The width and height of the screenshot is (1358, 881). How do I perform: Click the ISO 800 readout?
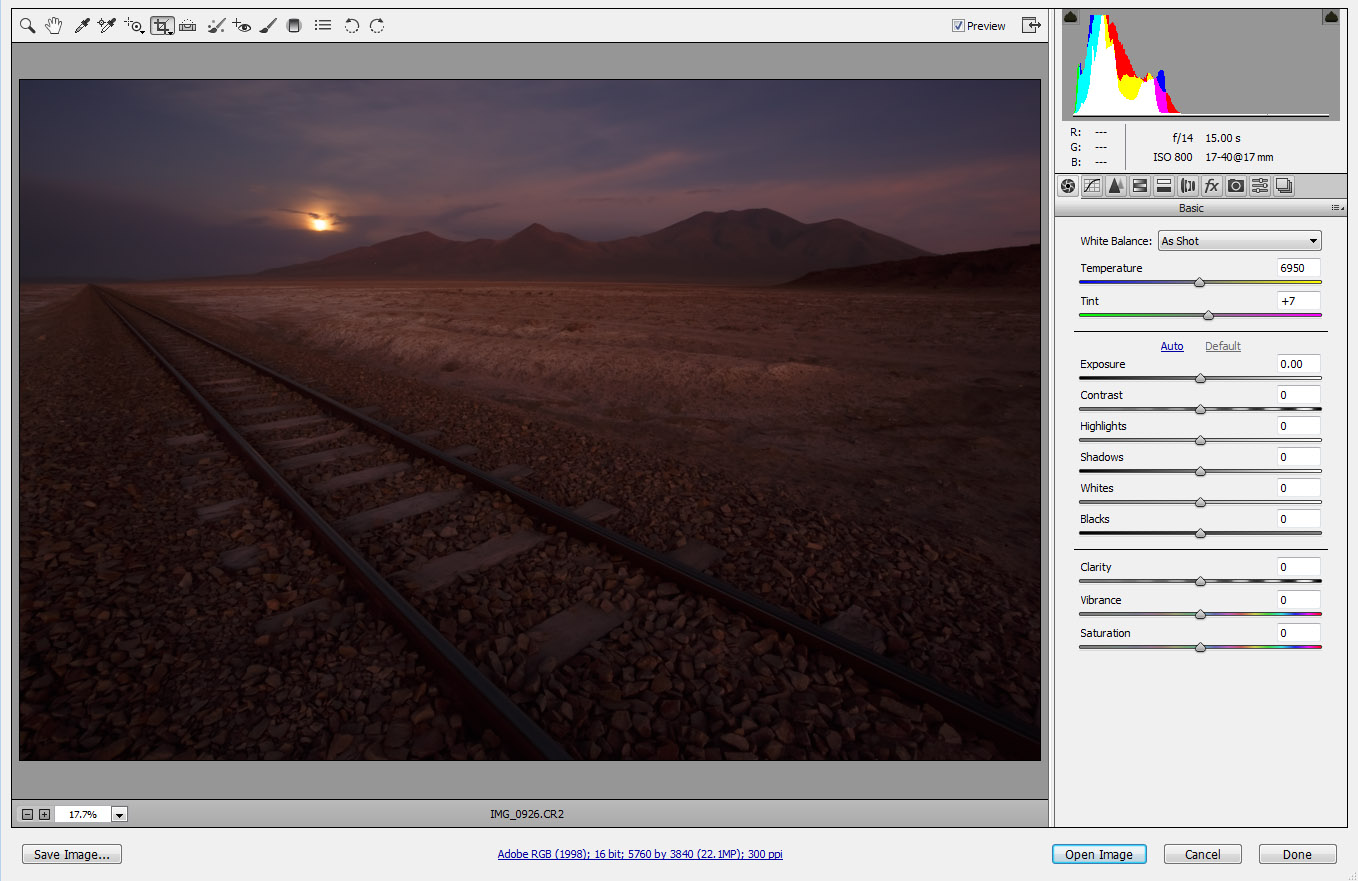click(1172, 157)
